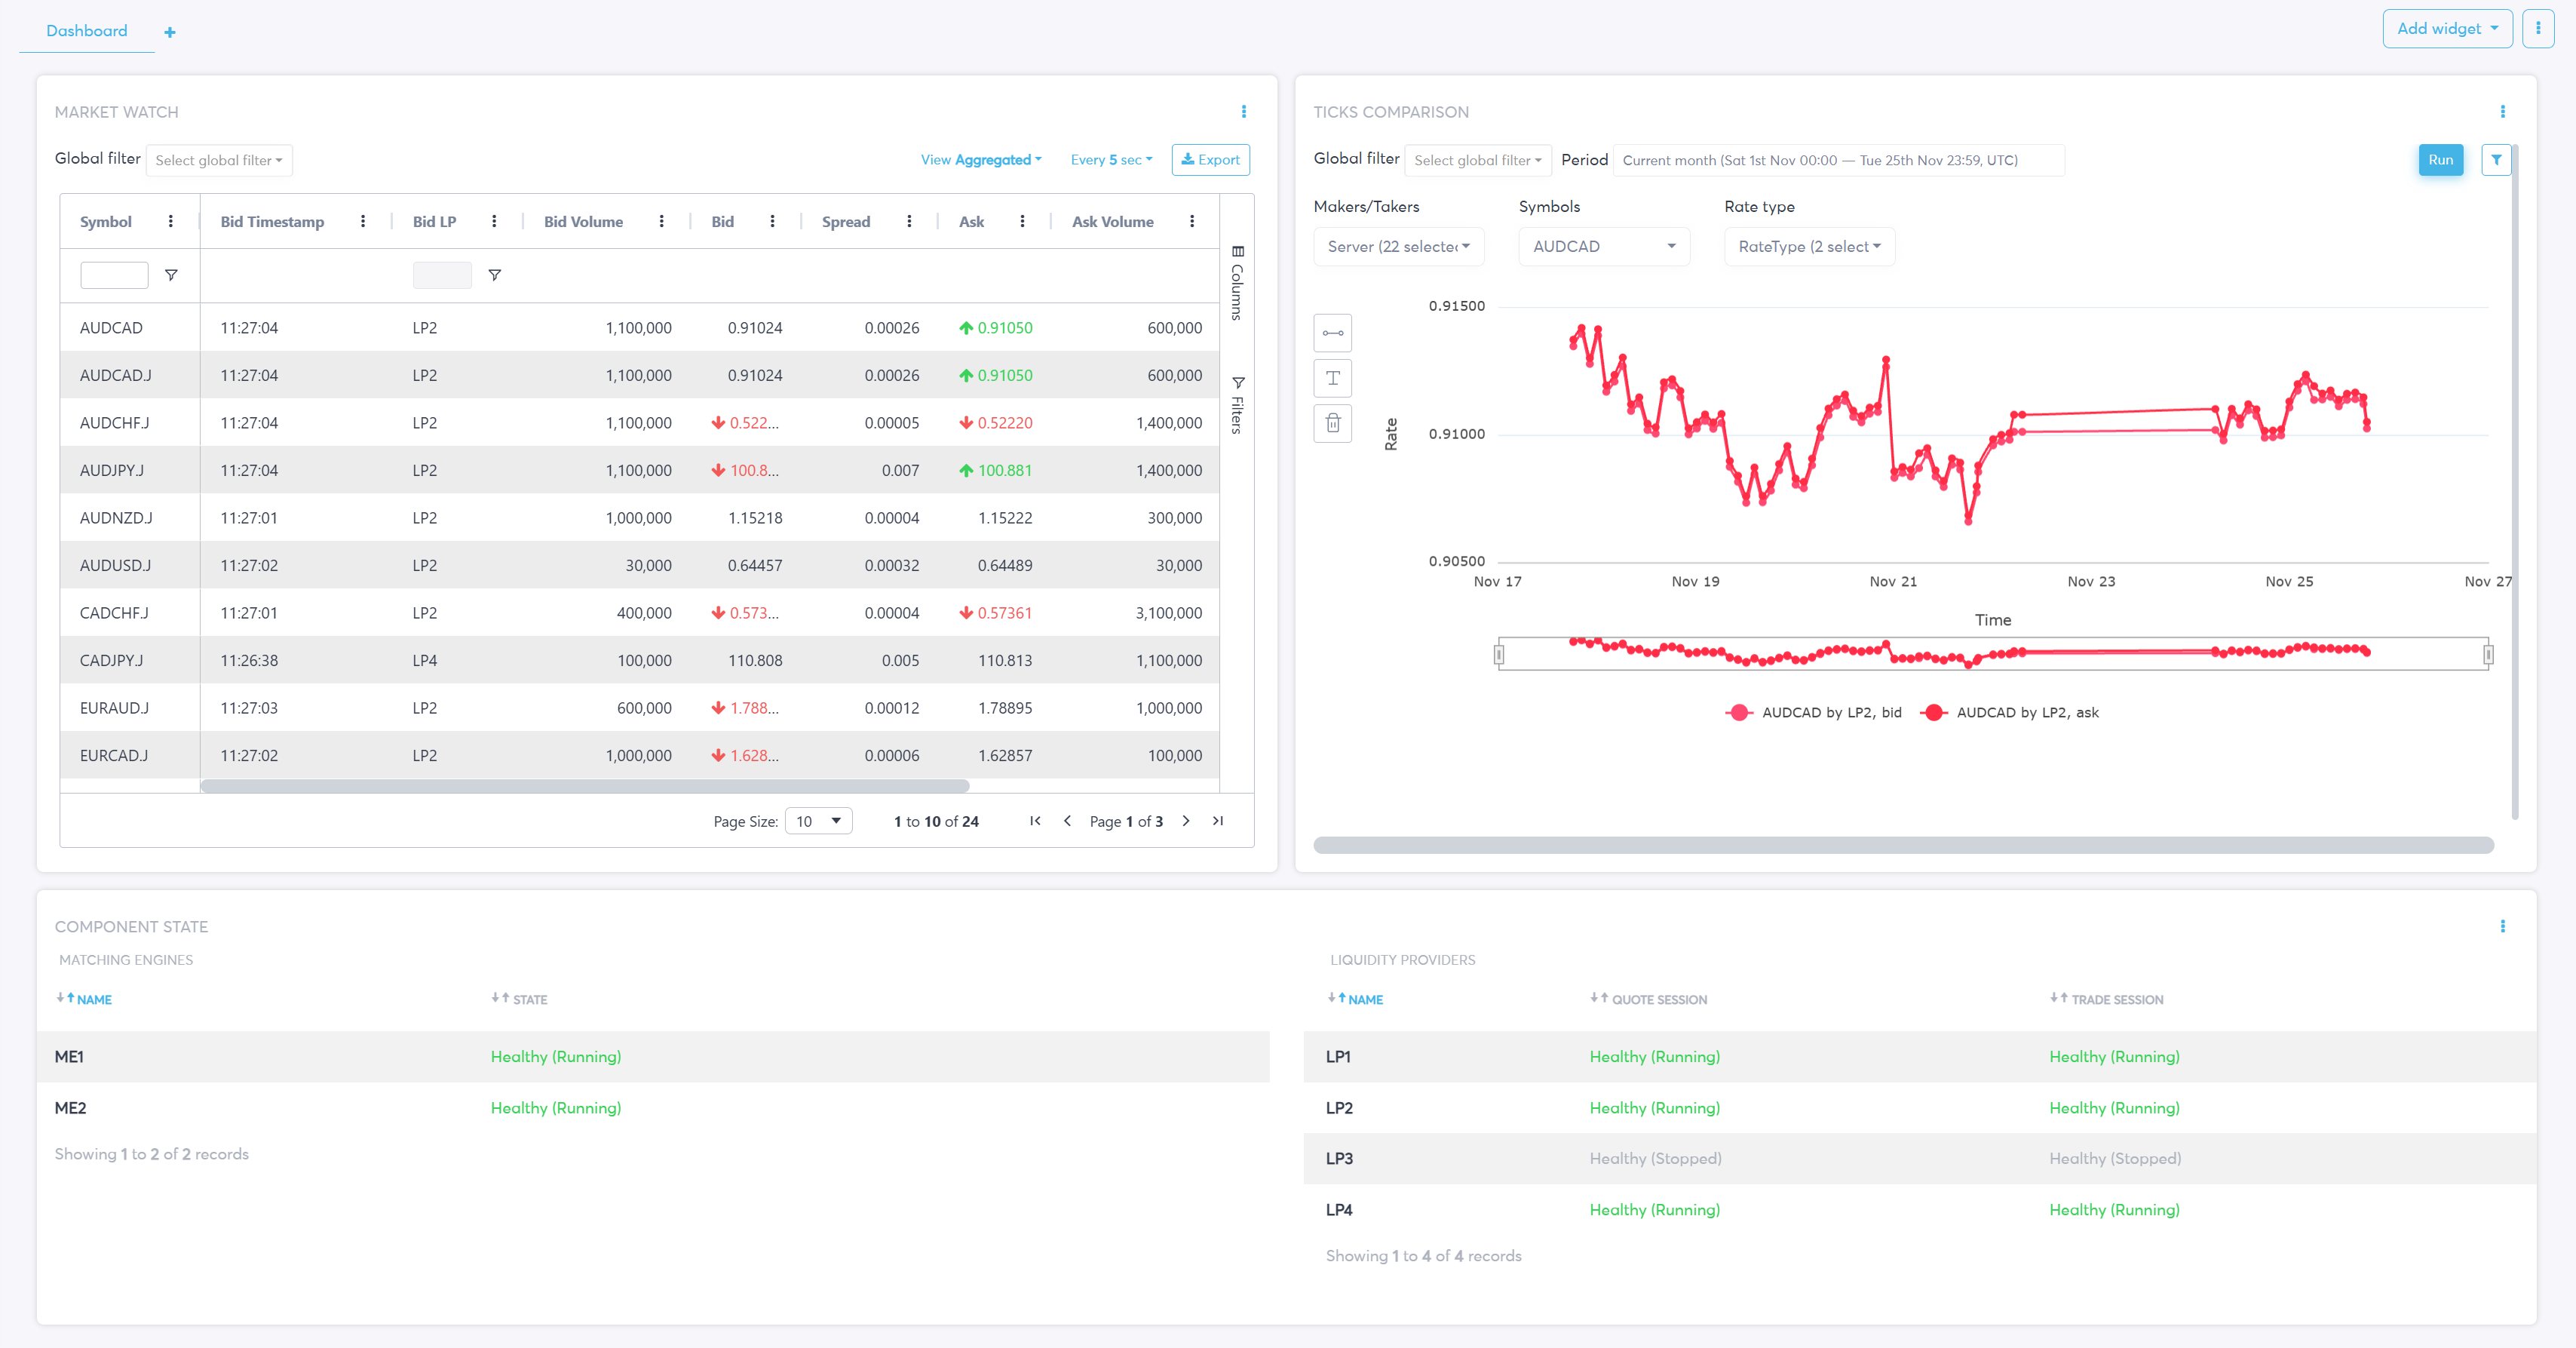Click the filter icon next to Run
This screenshot has width=2576, height=1348.
pyautogui.click(x=2496, y=160)
